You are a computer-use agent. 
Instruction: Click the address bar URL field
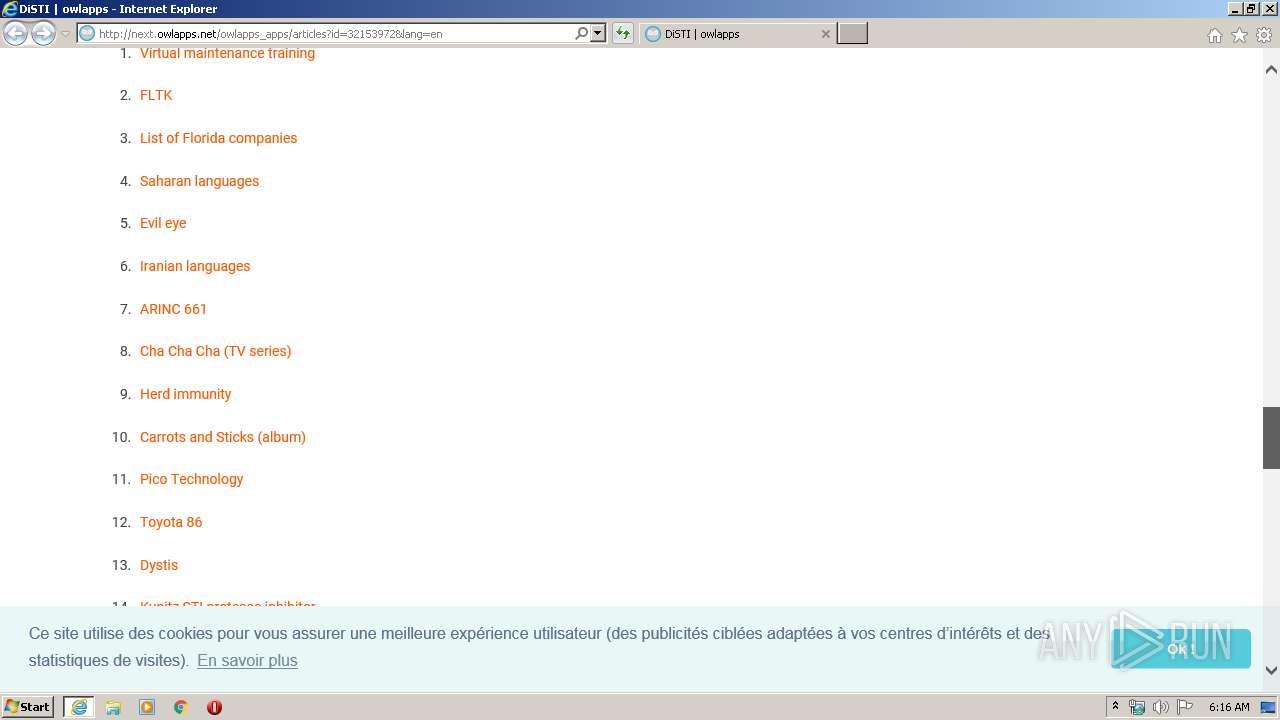click(334, 34)
